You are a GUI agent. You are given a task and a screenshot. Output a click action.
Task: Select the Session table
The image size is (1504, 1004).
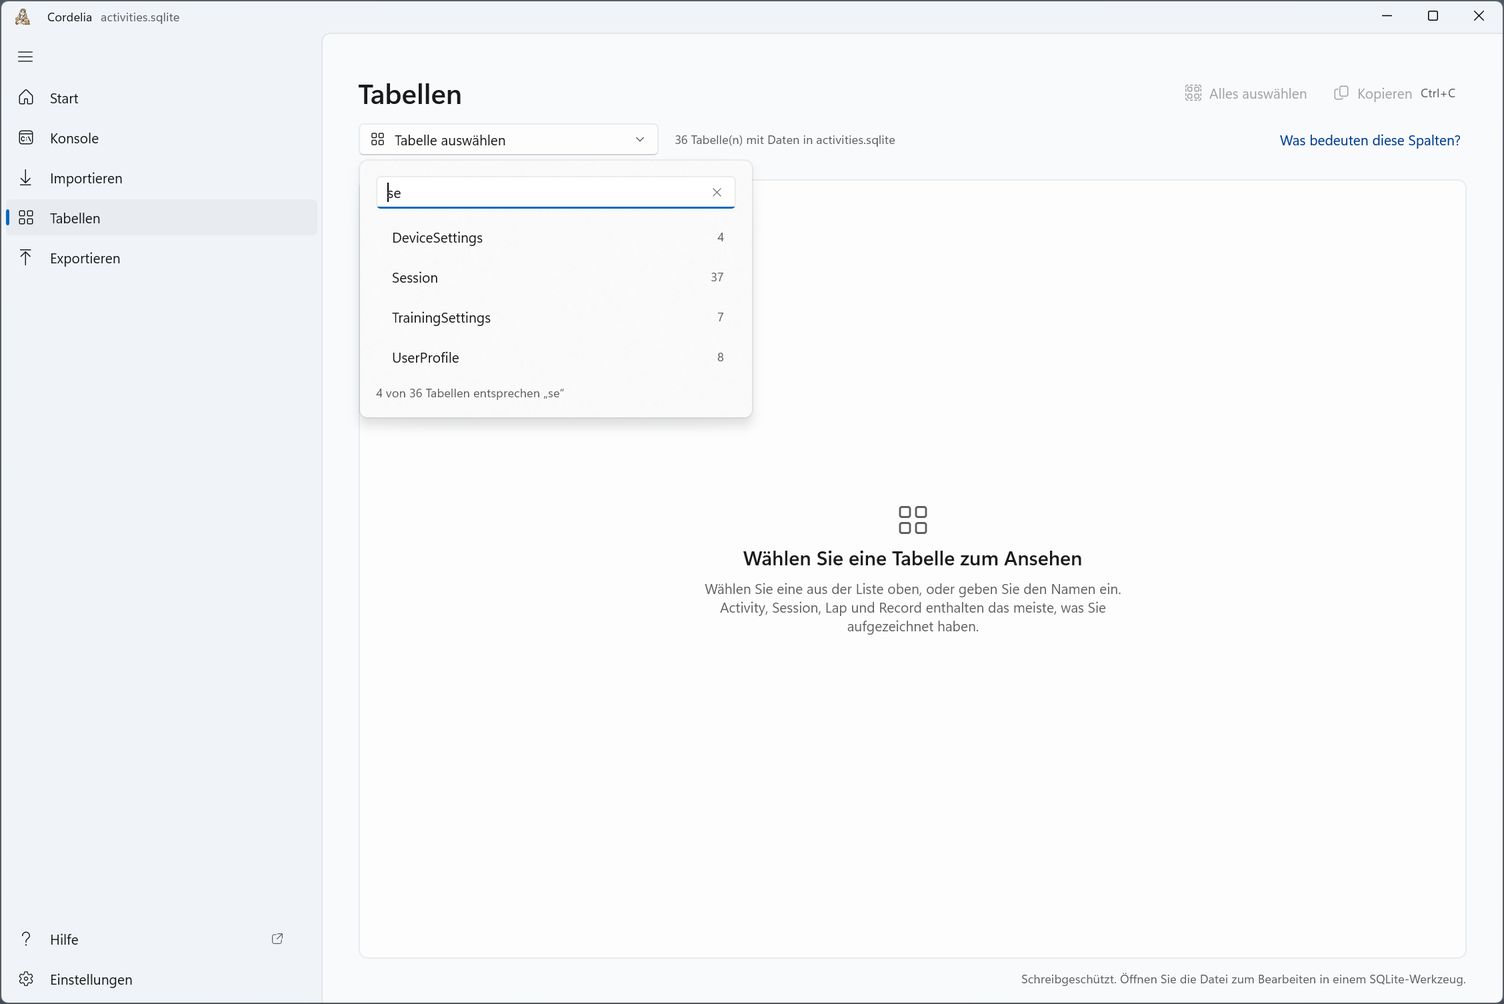pos(556,277)
